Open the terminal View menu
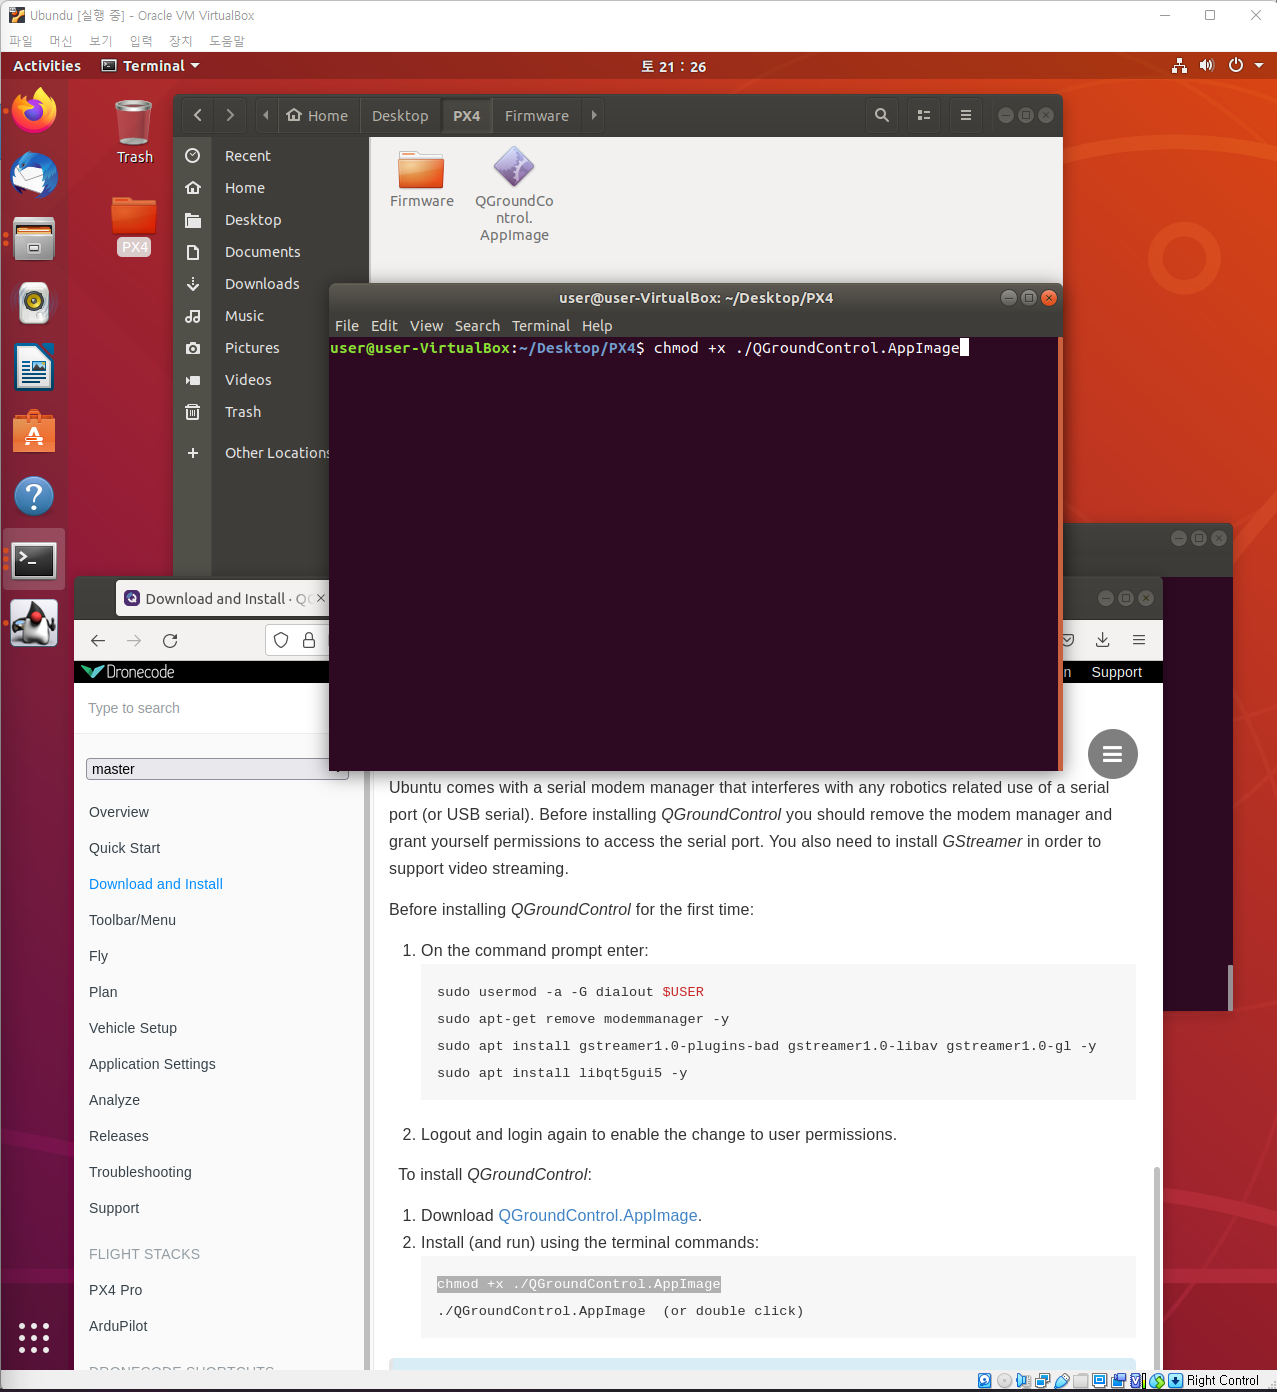 click(x=426, y=326)
